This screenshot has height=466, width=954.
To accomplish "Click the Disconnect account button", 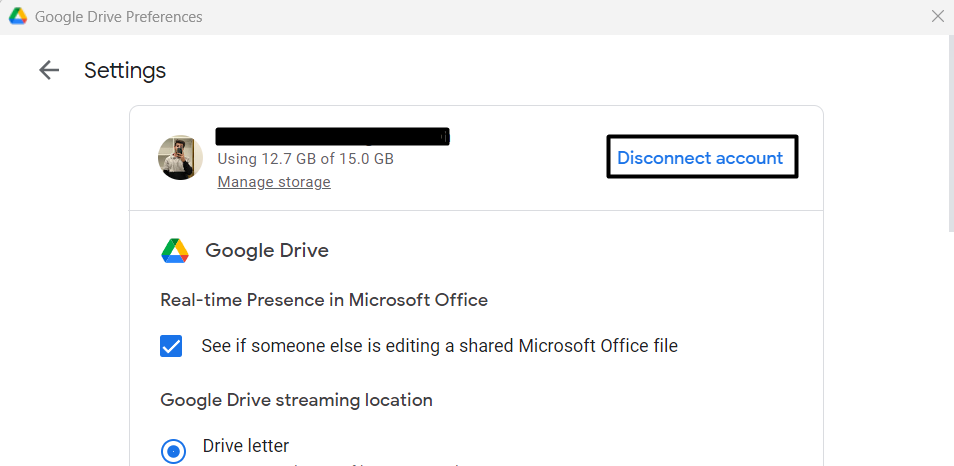I will pos(700,158).
